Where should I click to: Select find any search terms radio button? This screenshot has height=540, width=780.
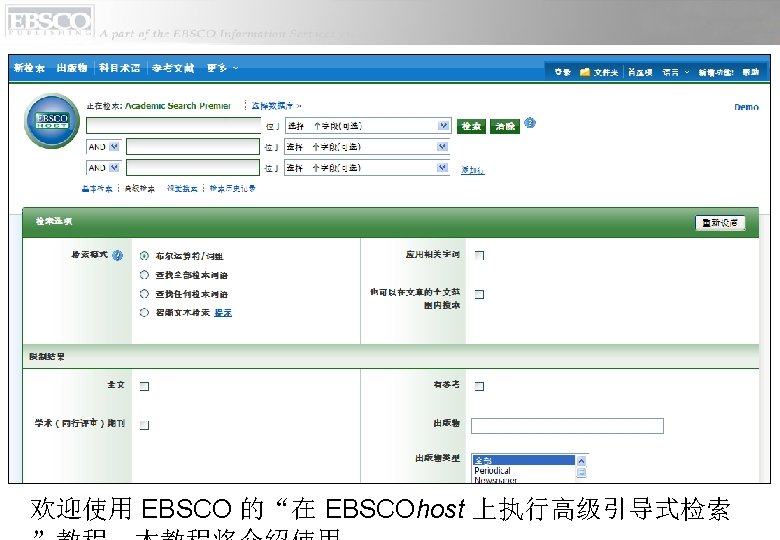[144, 293]
